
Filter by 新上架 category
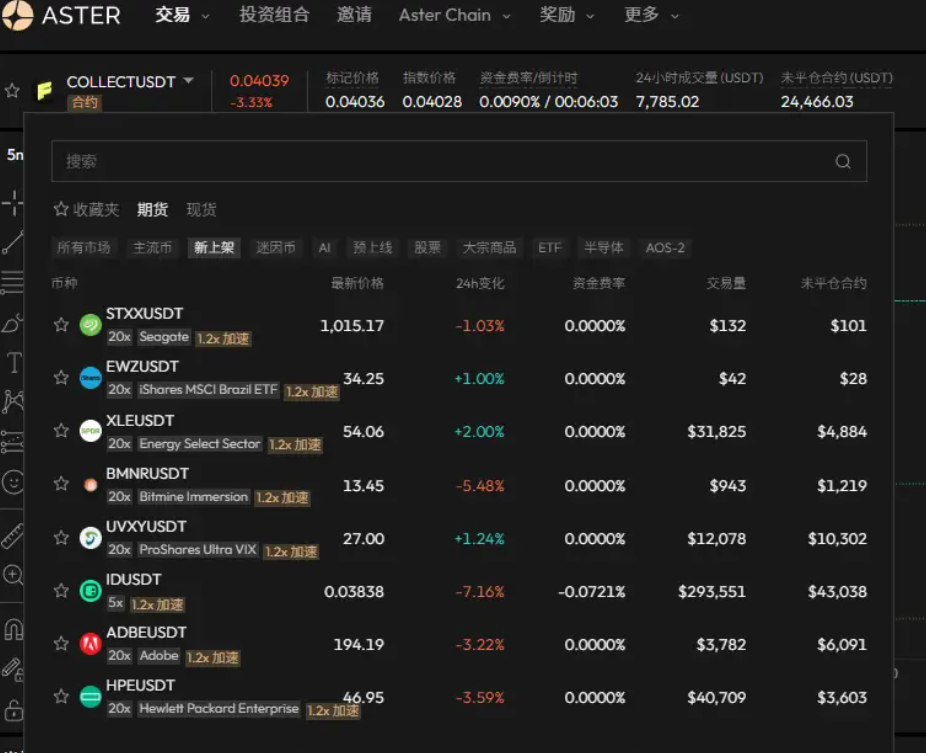click(x=214, y=248)
